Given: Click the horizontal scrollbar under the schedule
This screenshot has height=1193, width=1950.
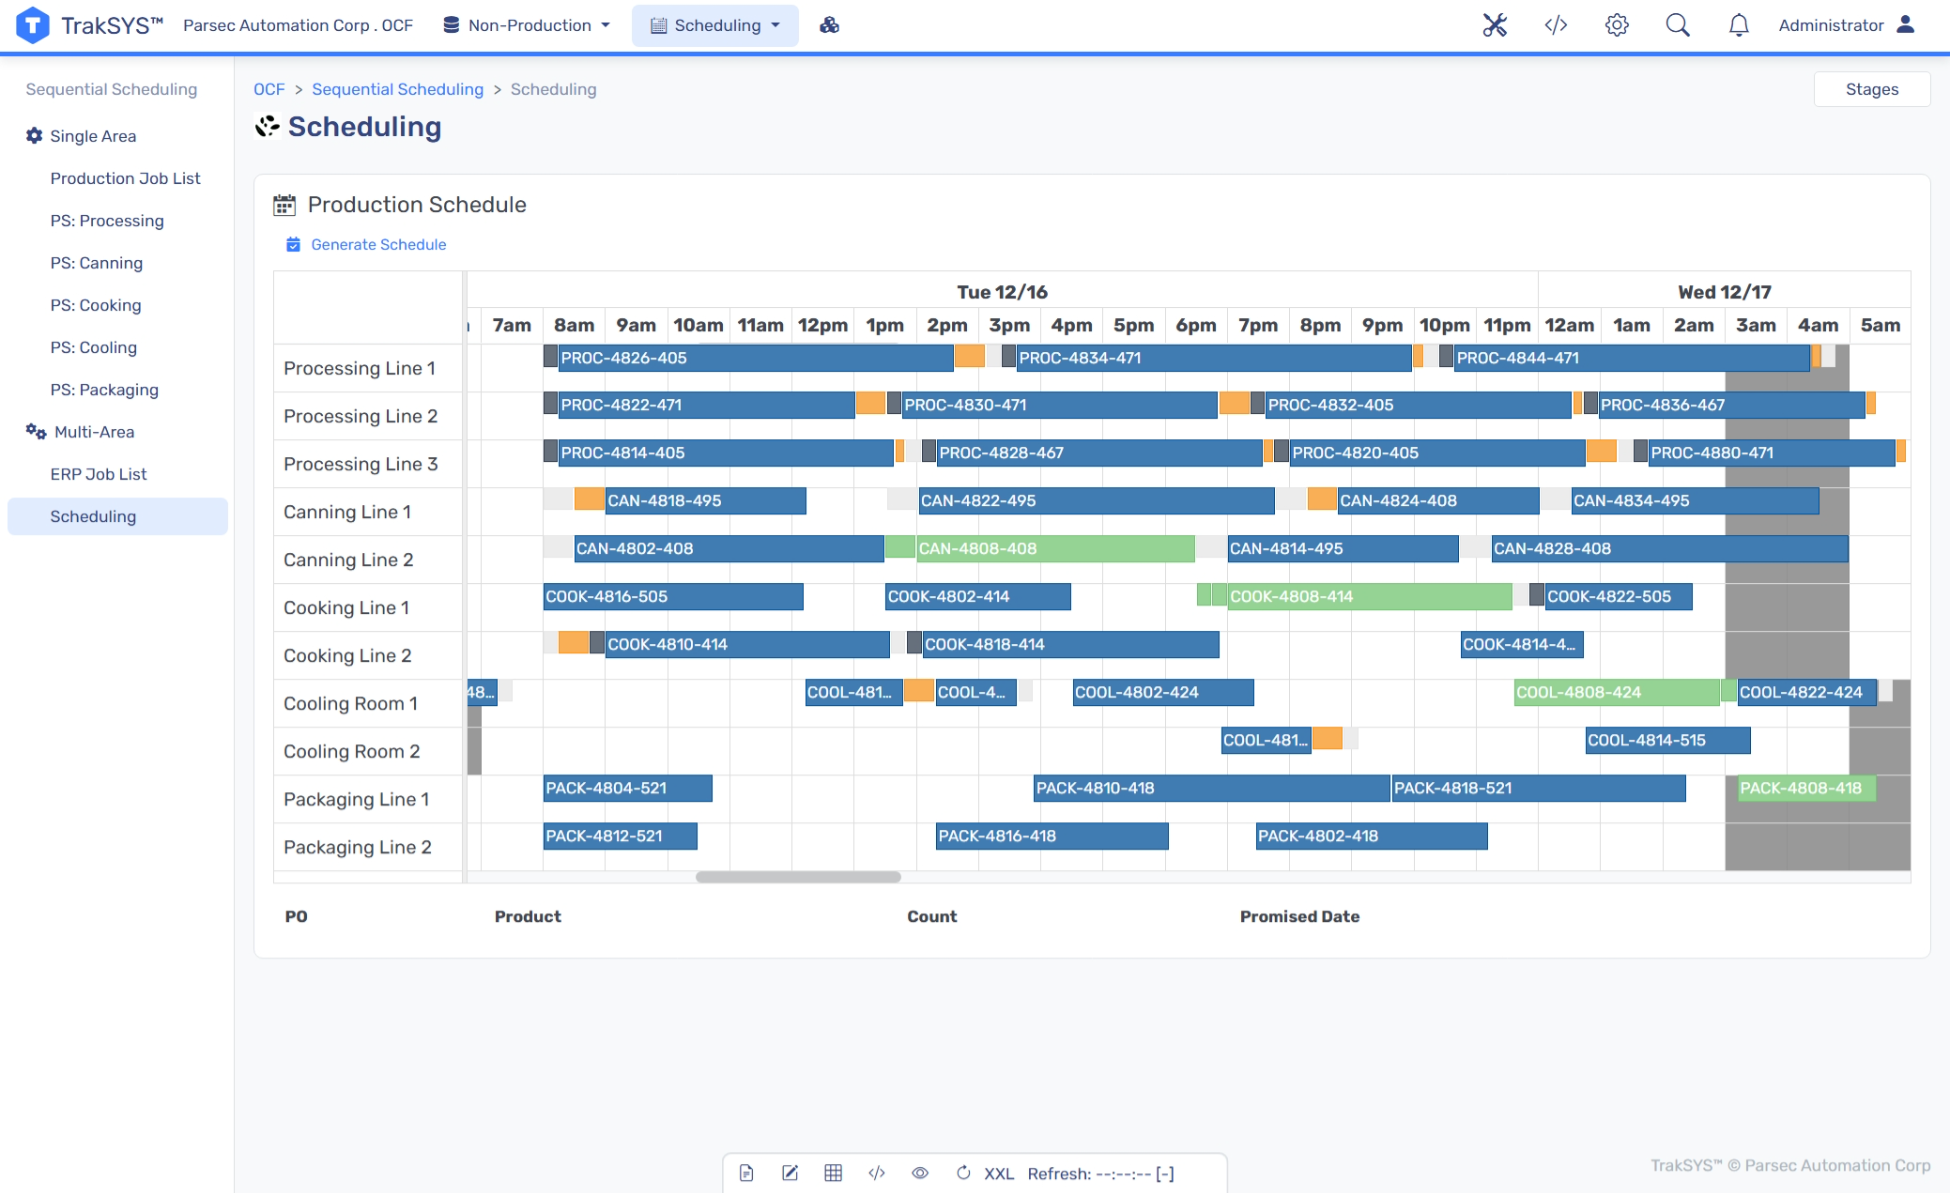Looking at the screenshot, I should (x=798, y=877).
